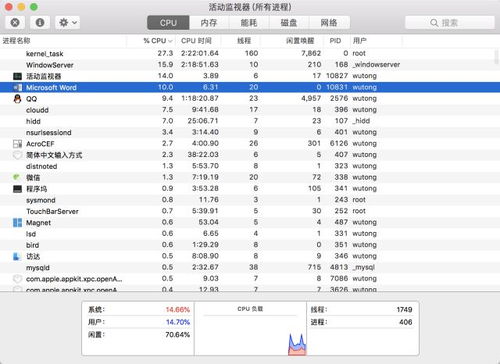The image size is (500, 364).
Task: Switch to the 能耗 tab
Action: (x=249, y=23)
